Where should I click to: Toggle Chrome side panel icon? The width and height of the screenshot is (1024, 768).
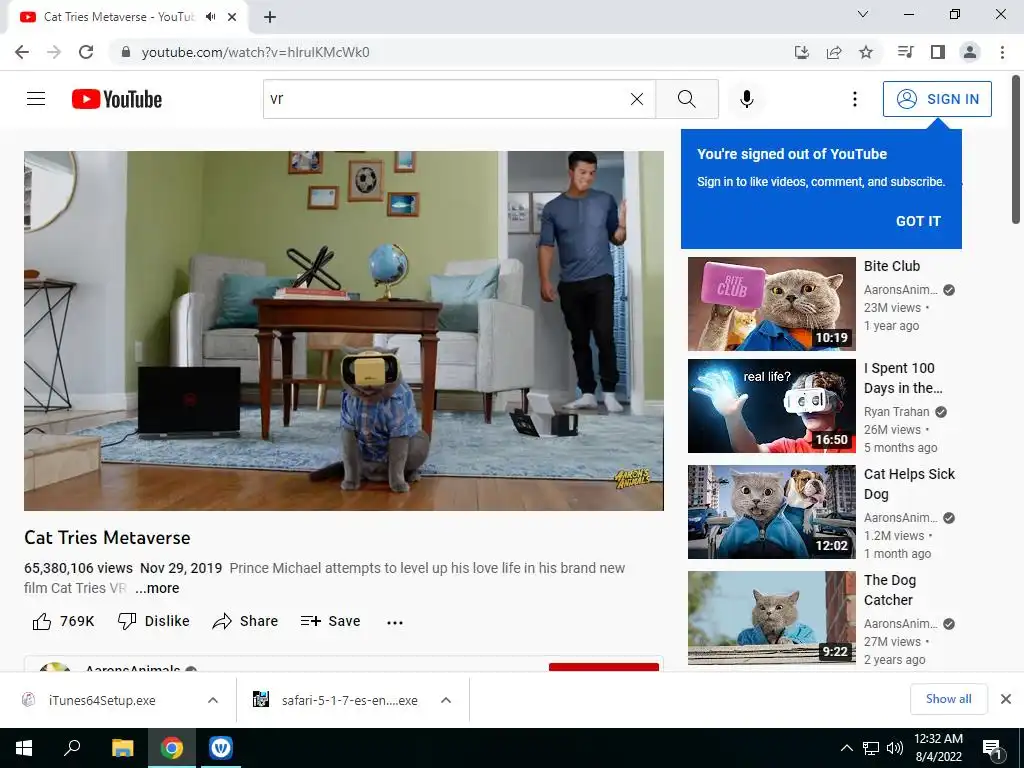(x=938, y=52)
